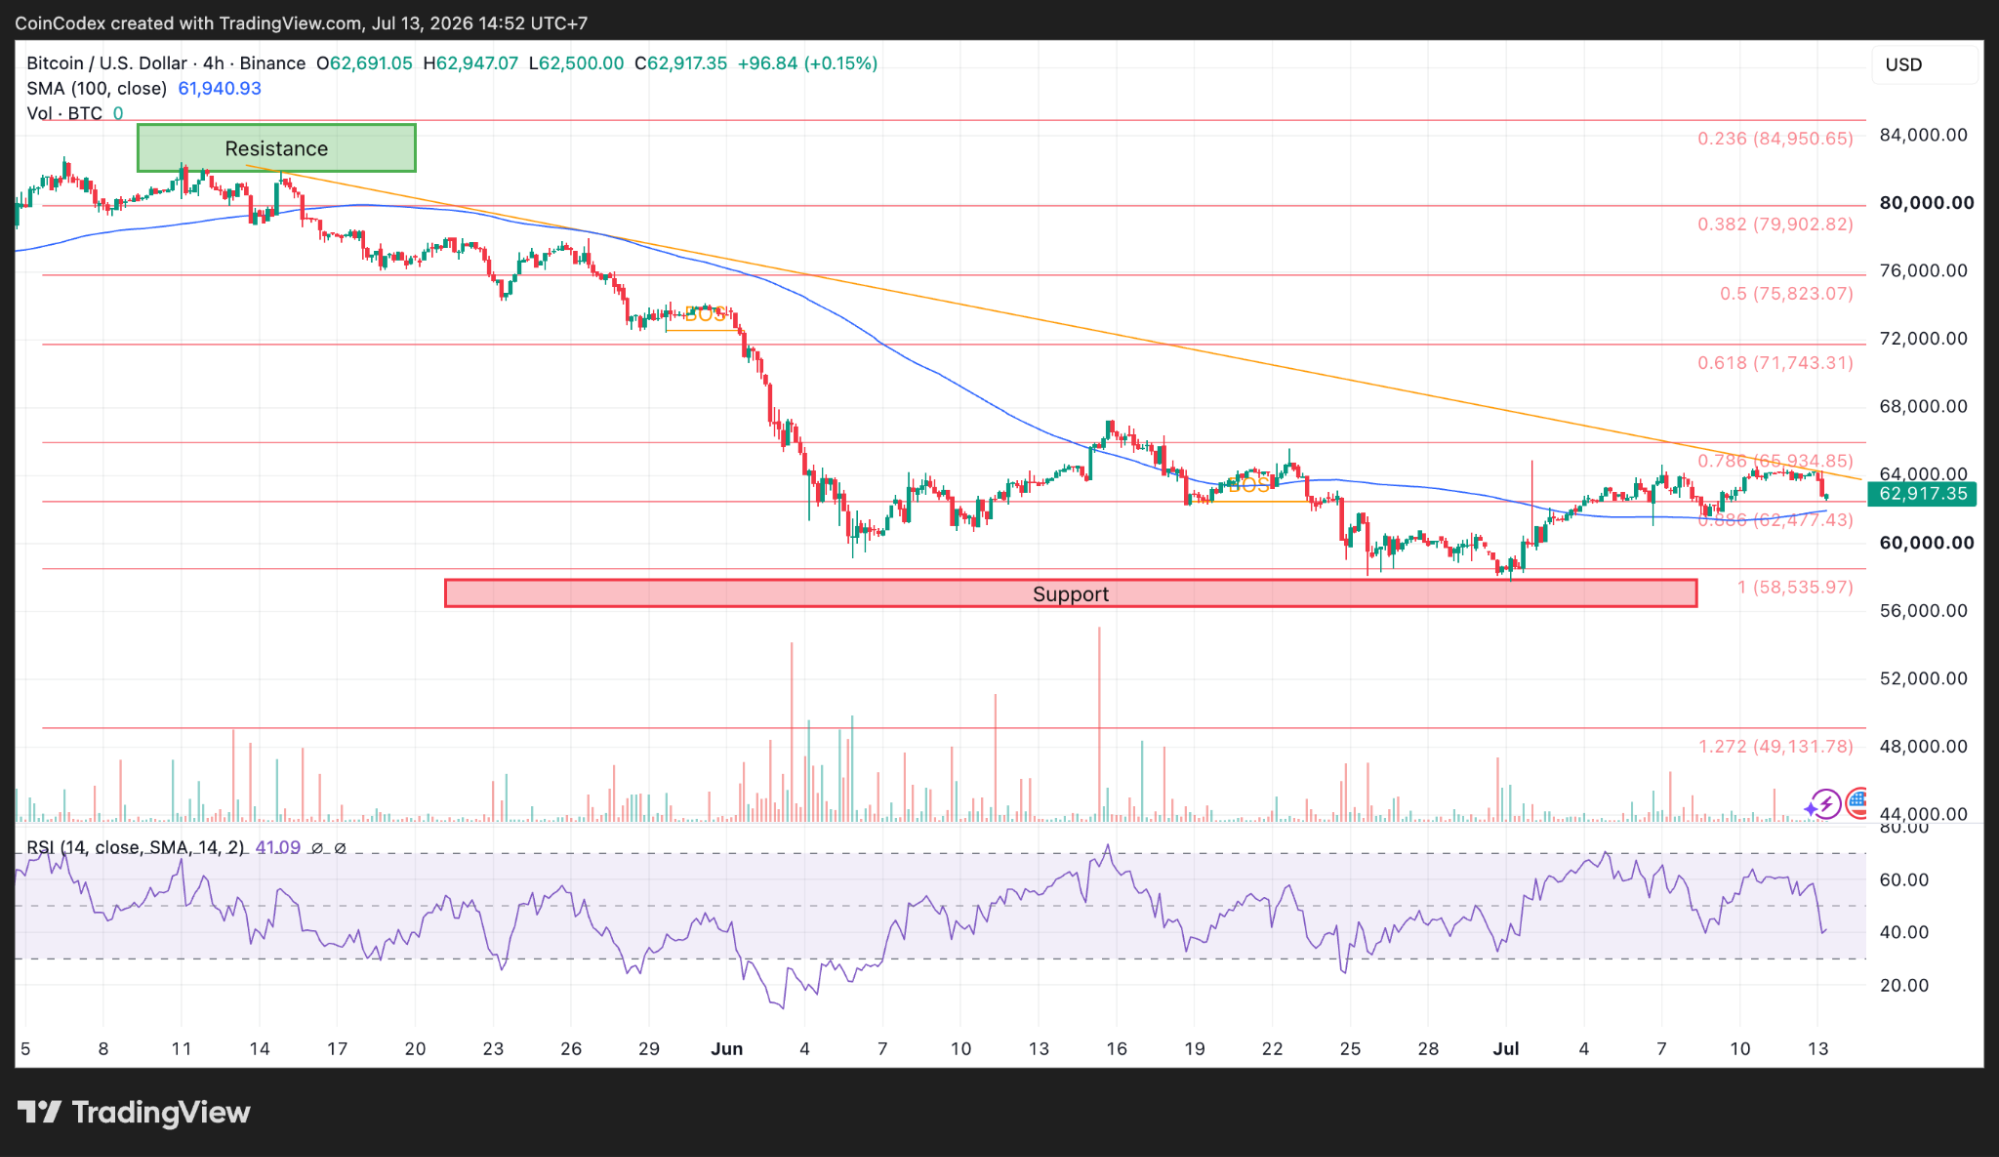Click the 76,000.00 price axis label
The height and width of the screenshot is (1157, 1999).
[x=1923, y=271]
